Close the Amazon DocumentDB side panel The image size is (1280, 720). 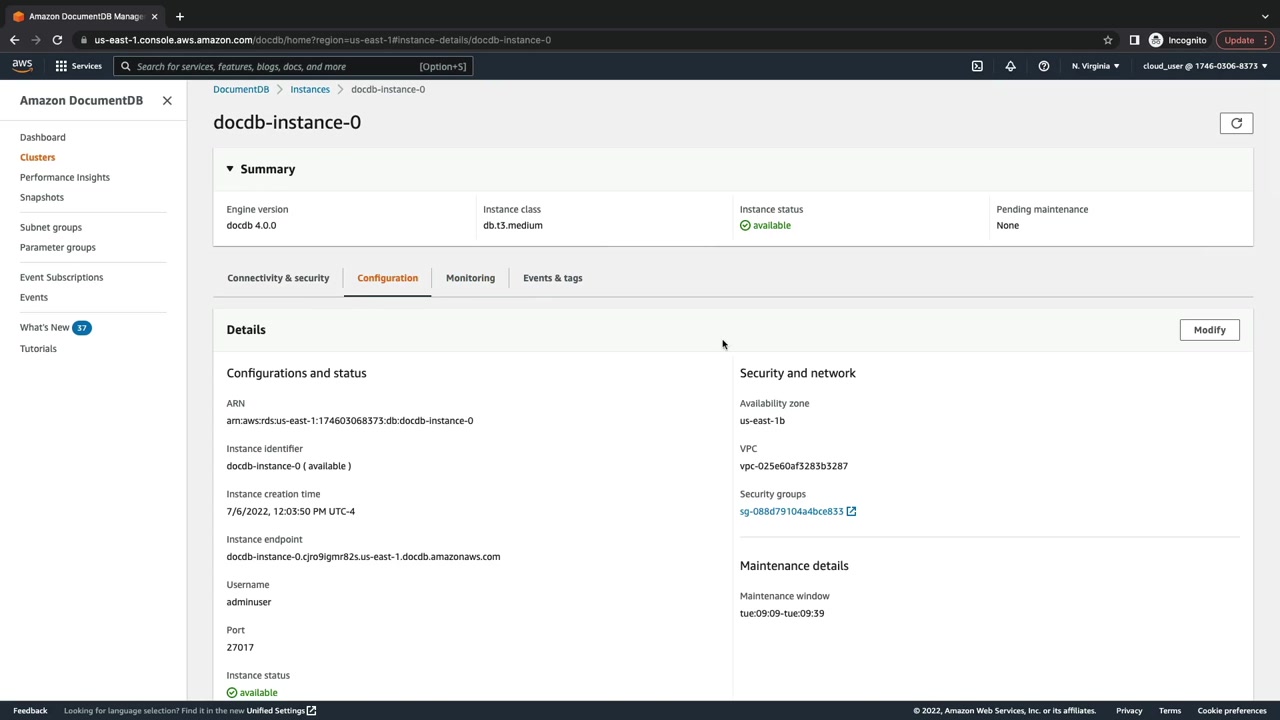167,101
